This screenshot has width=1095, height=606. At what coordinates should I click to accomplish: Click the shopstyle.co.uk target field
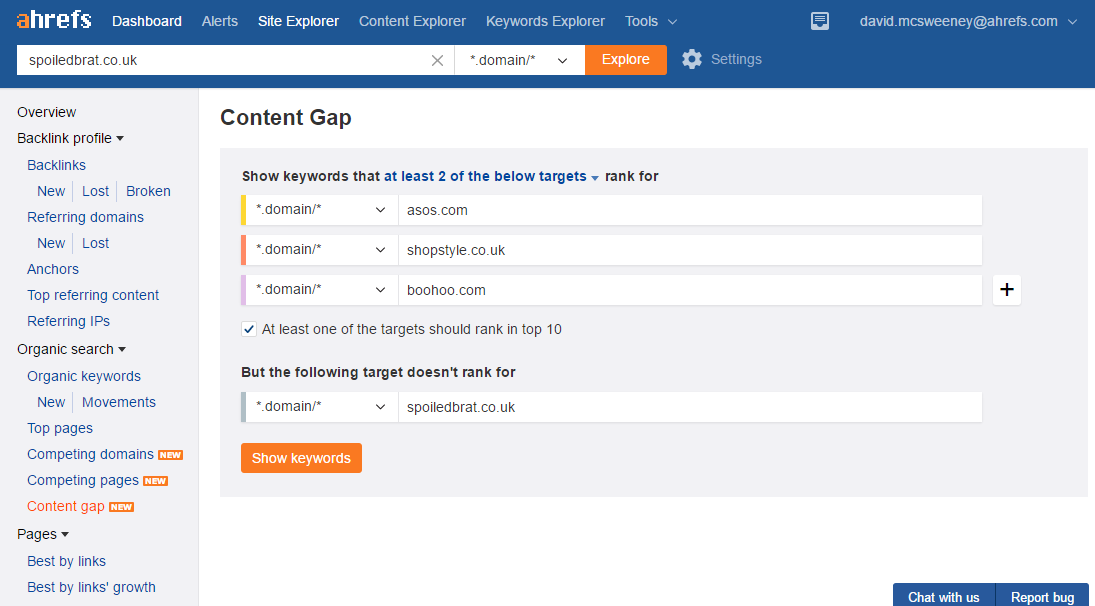tap(690, 250)
